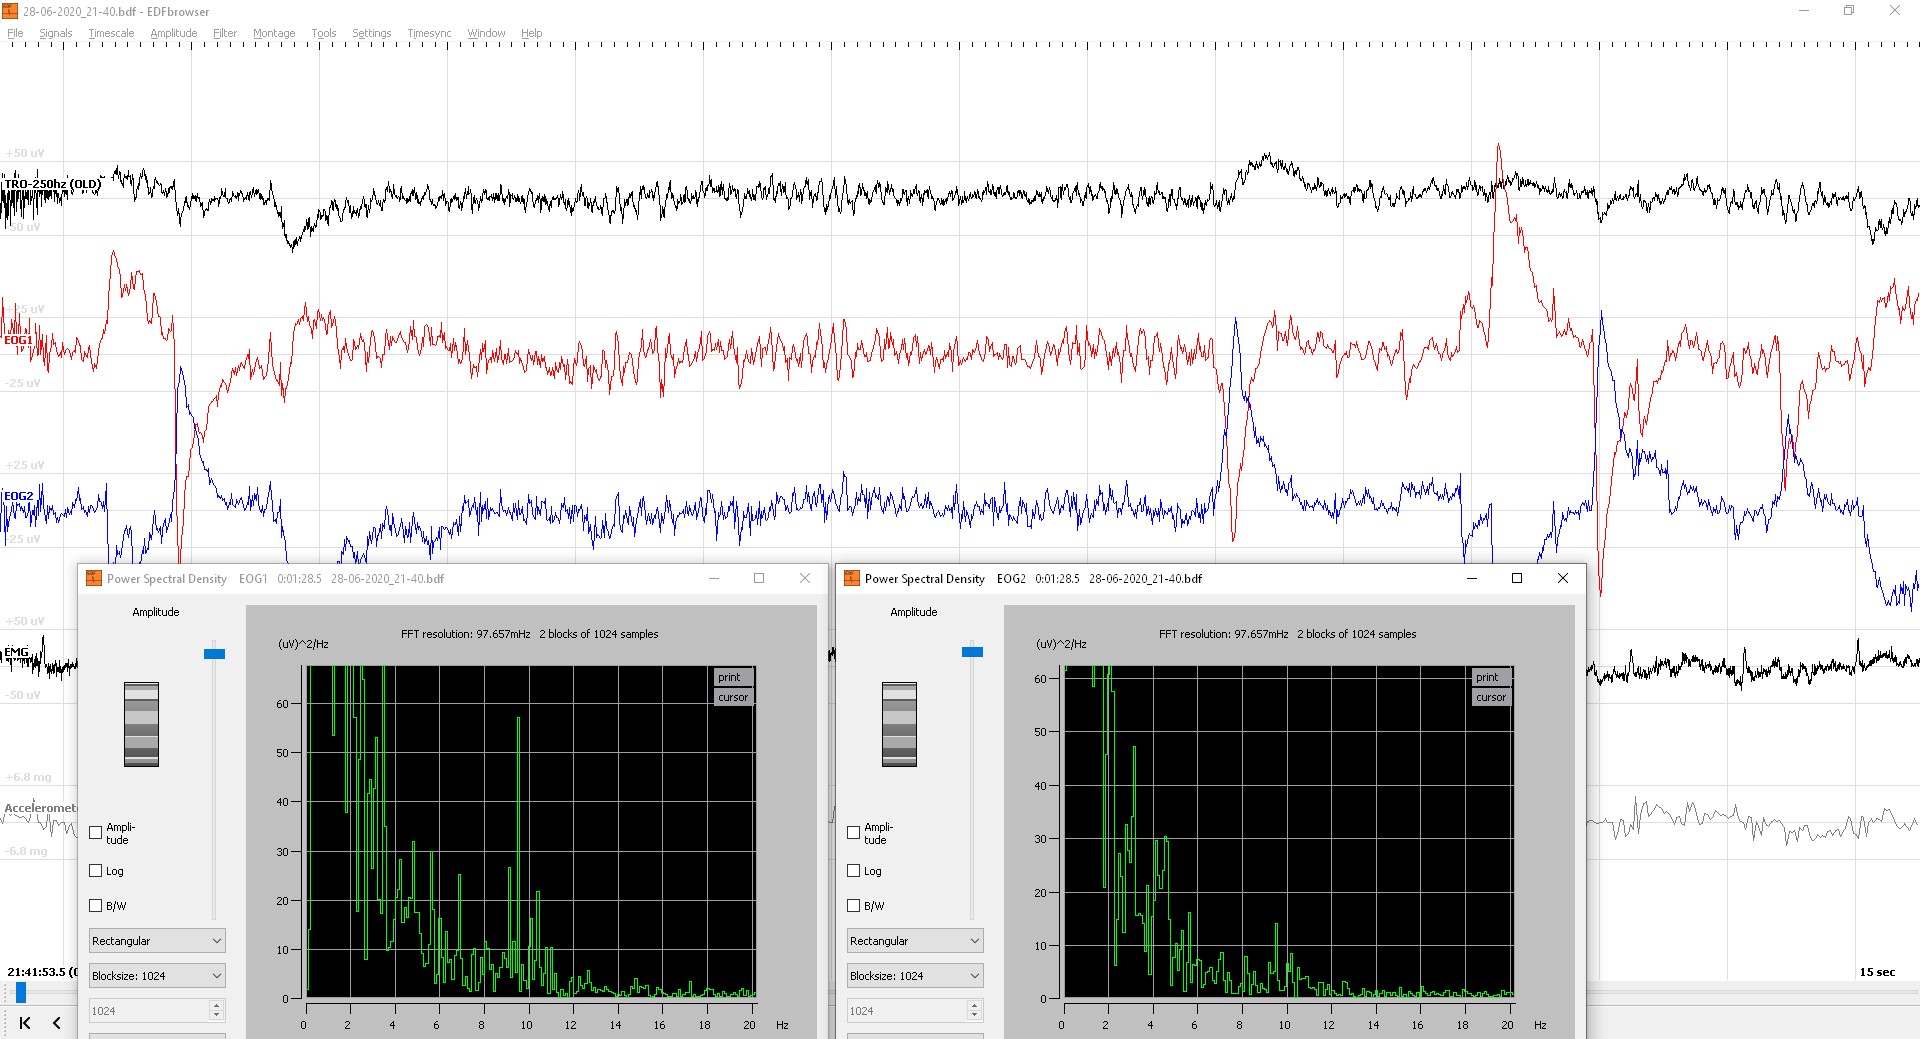
Task: Click the EDFbrowser app icon in title bar
Action: point(10,11)
